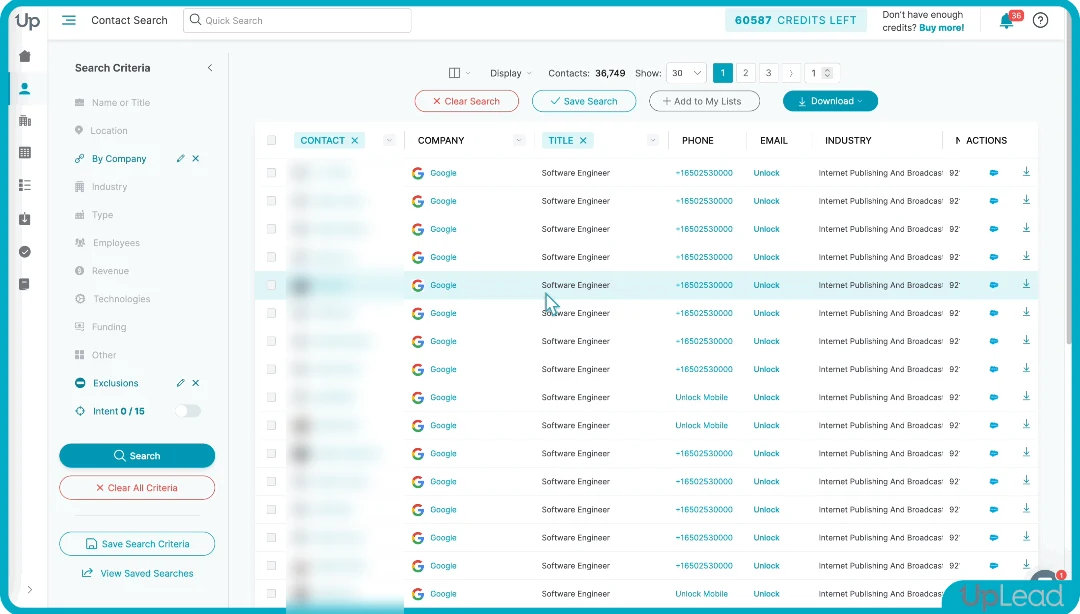
Task: Click the teal Search button
Action: click(137, 456)
